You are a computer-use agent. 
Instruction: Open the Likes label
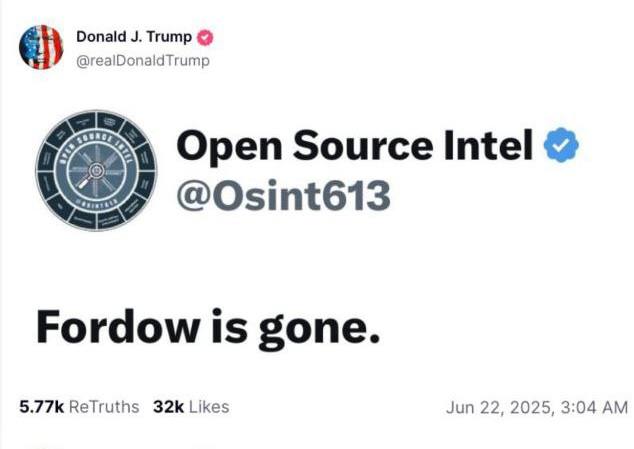pos(210,407)
